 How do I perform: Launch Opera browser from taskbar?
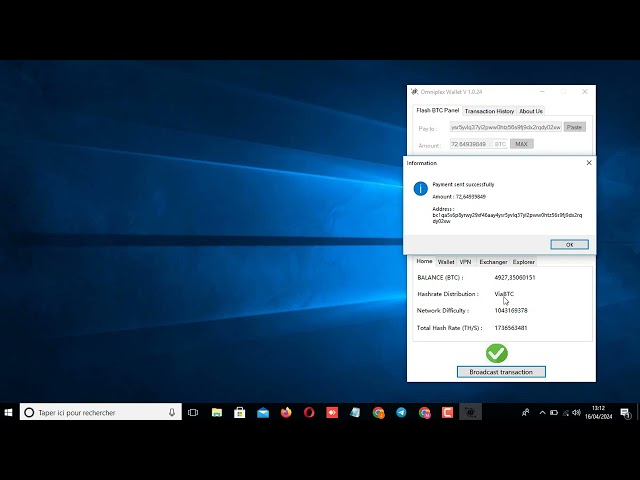point(309,413)
